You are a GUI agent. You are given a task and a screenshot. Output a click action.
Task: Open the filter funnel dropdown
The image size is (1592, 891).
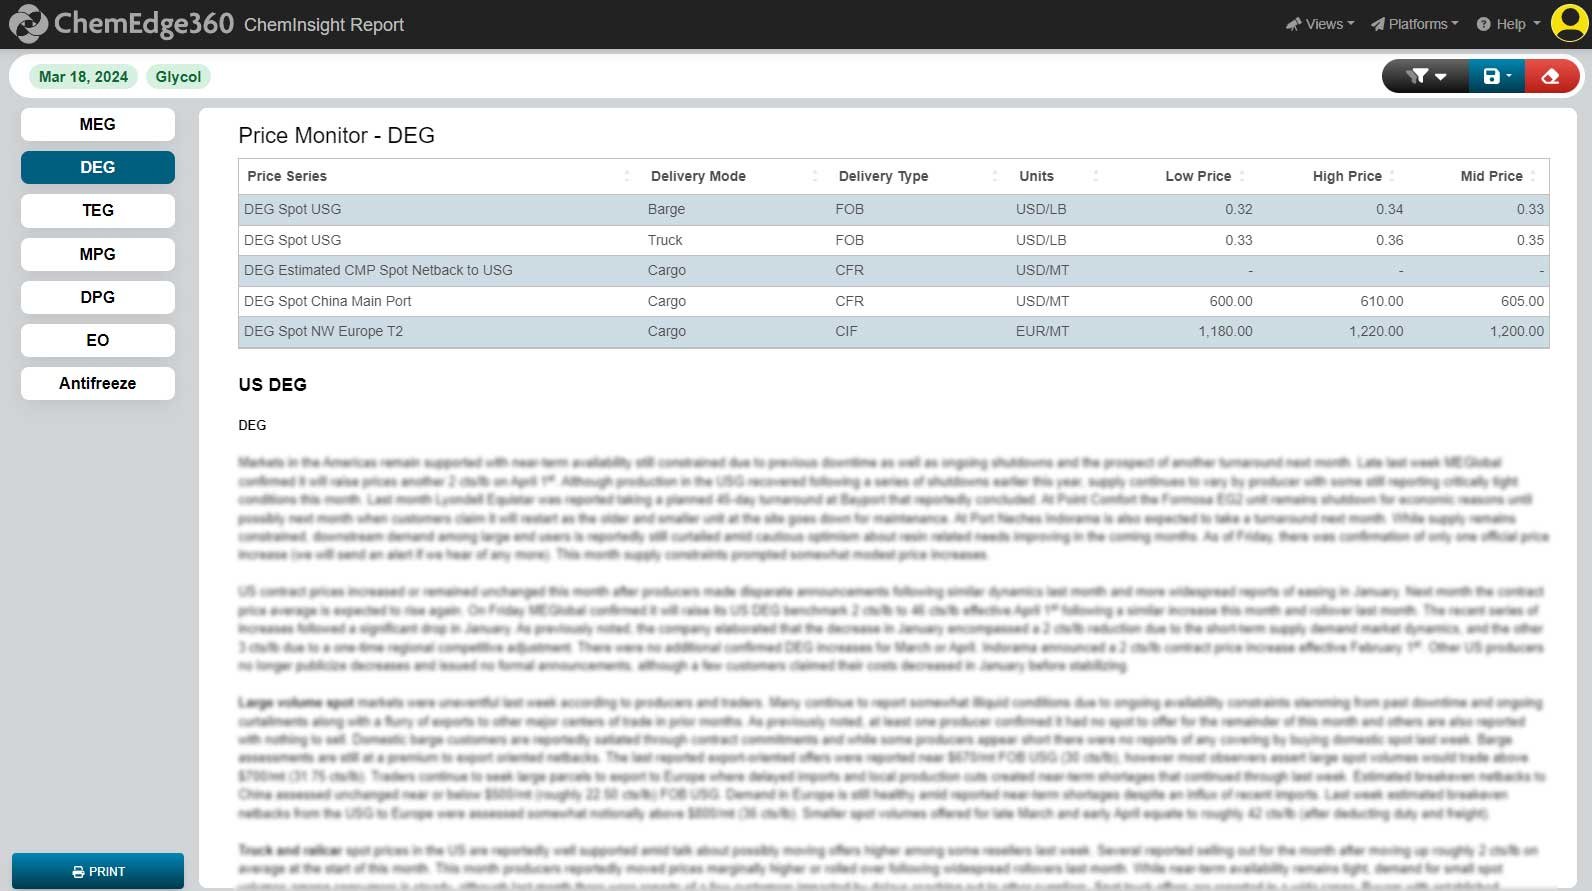pos(1426,76)
